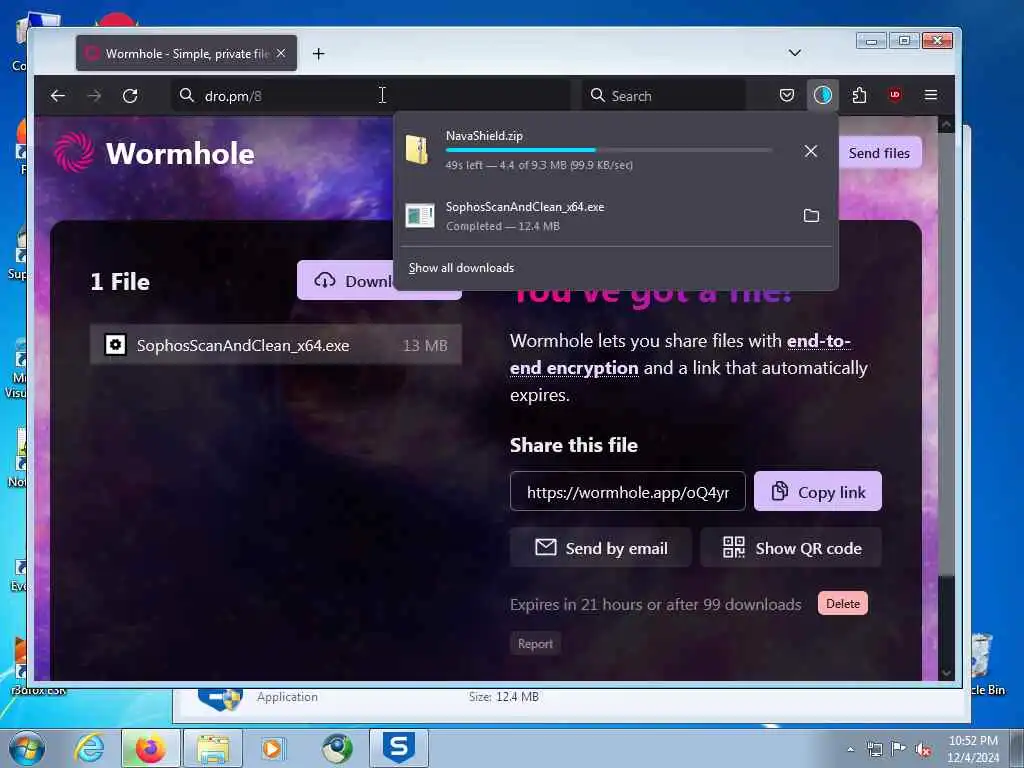Select the SophosScanAndClean_x64.exe file row
The height and width of the screenshot is (768, 1024).
coord(276,345)
